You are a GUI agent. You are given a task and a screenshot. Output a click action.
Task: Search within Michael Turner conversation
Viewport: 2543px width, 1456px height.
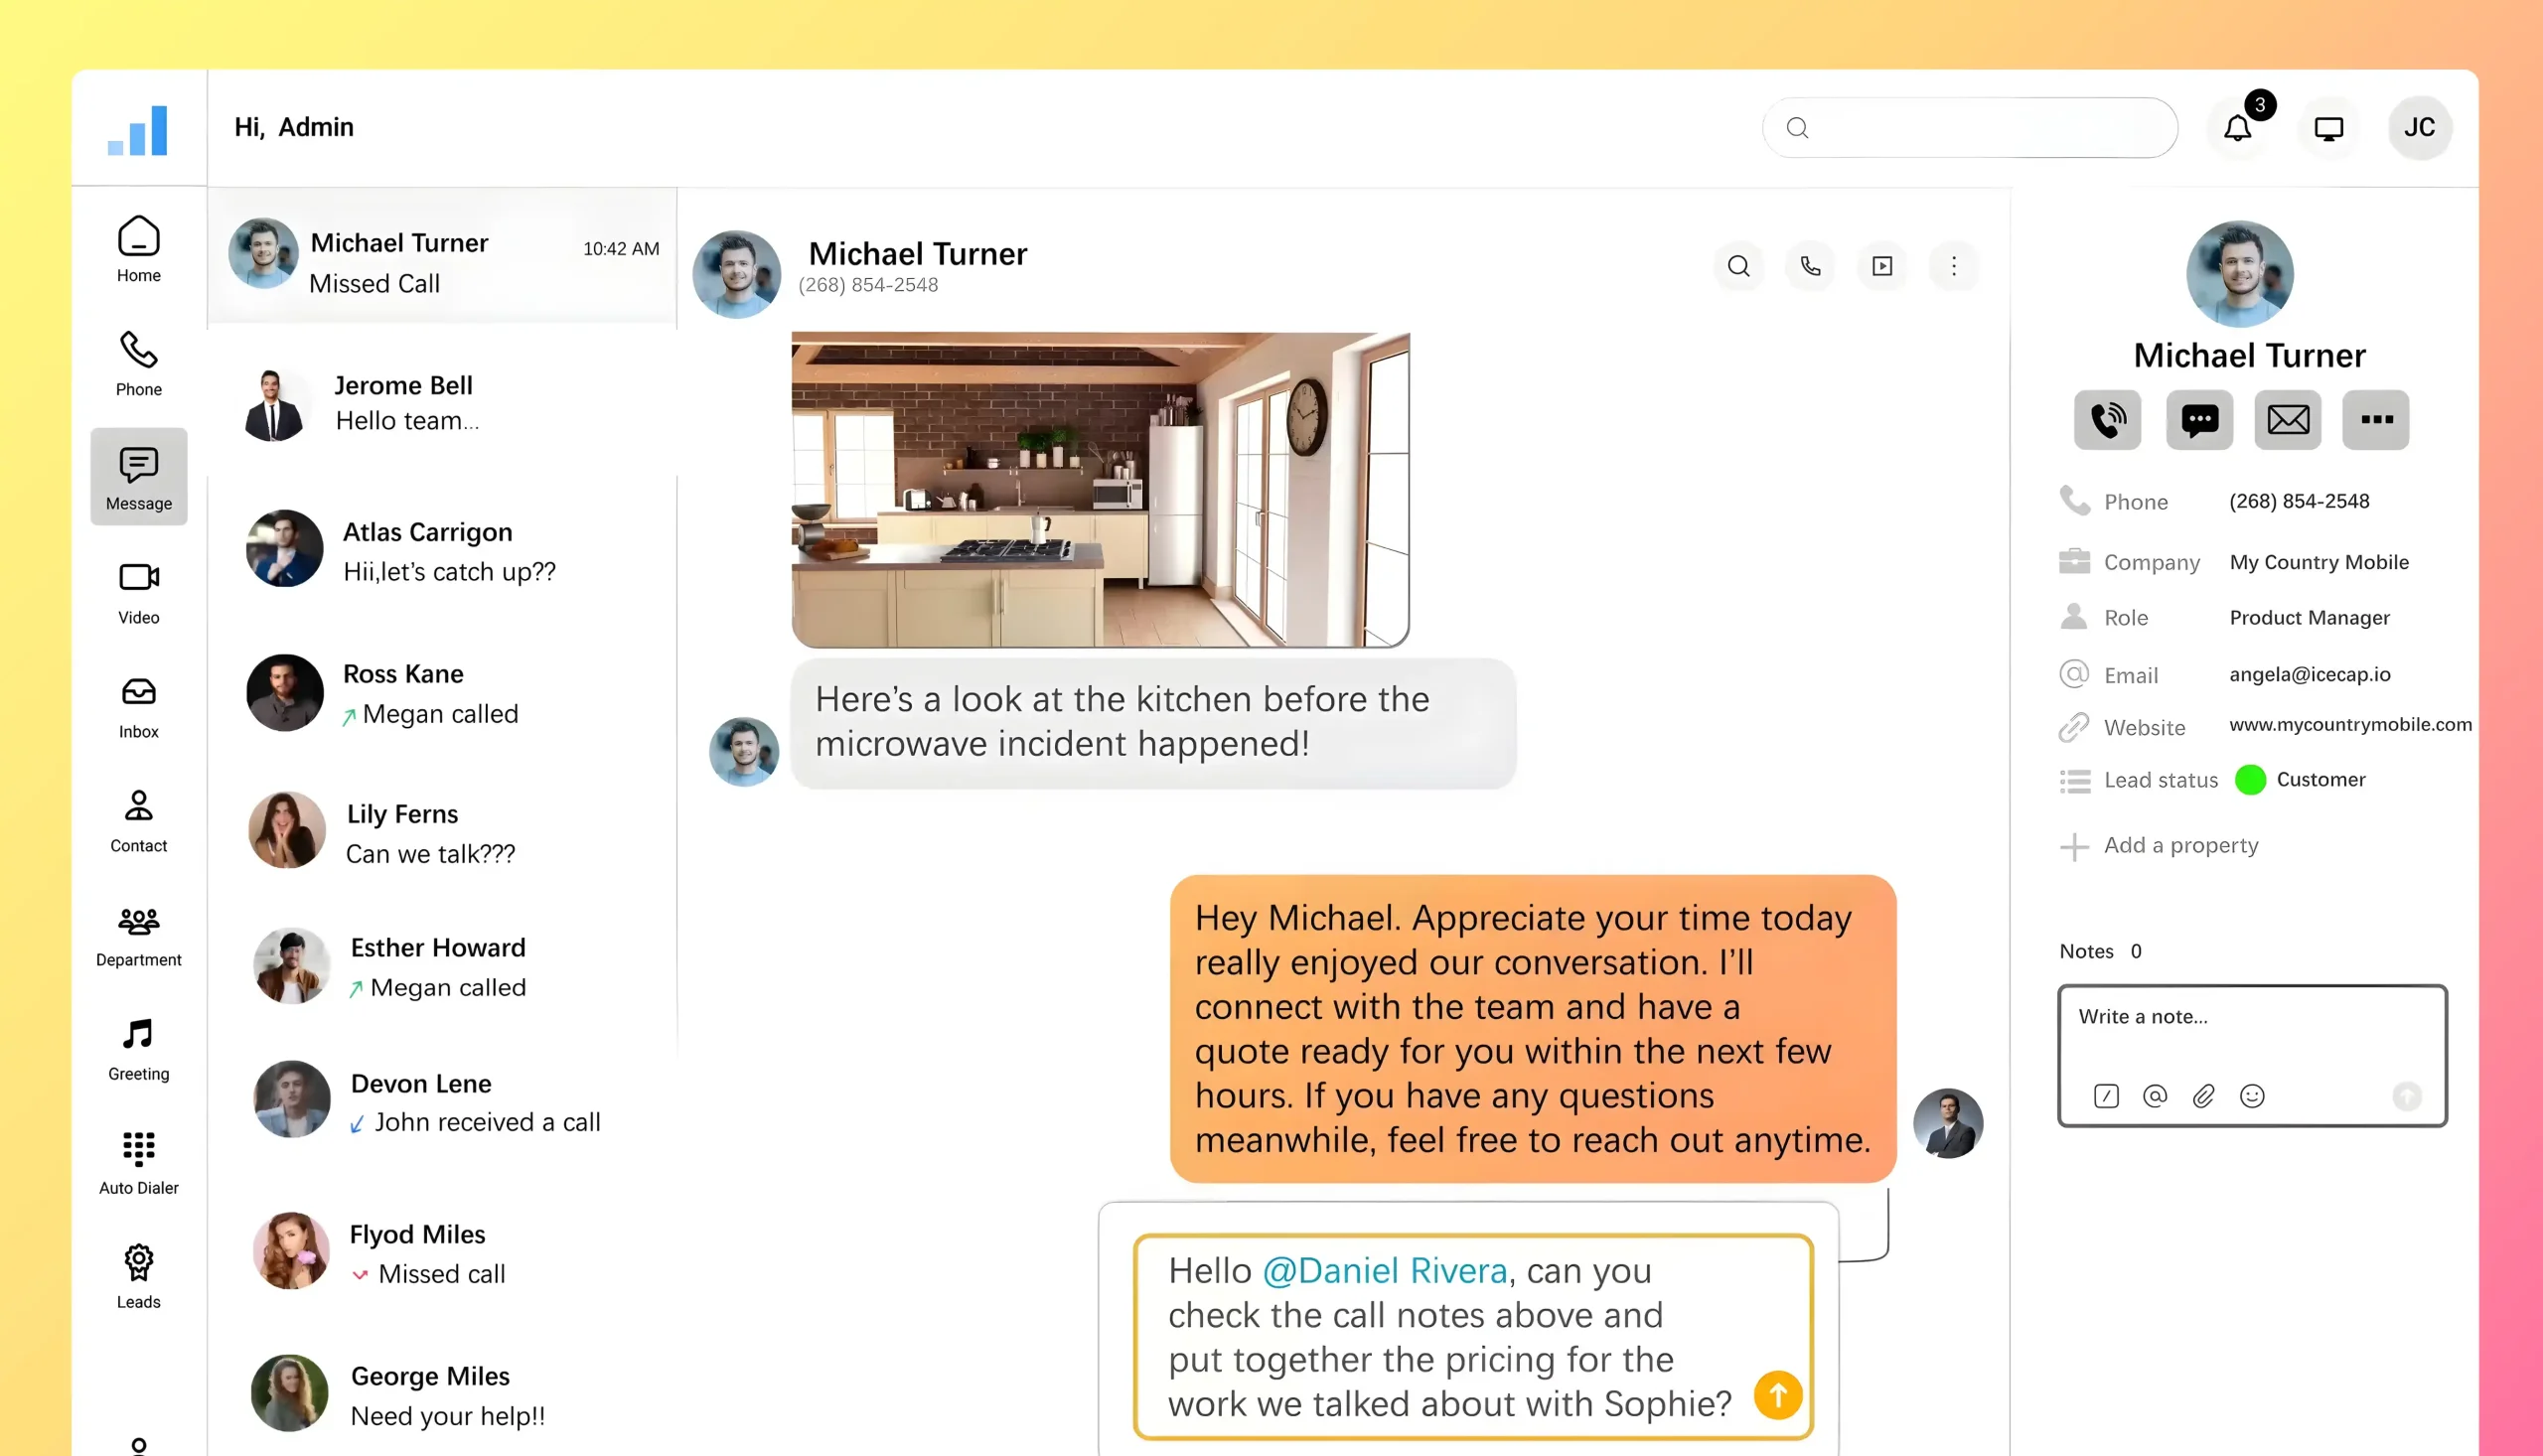tap(1738, 266)
